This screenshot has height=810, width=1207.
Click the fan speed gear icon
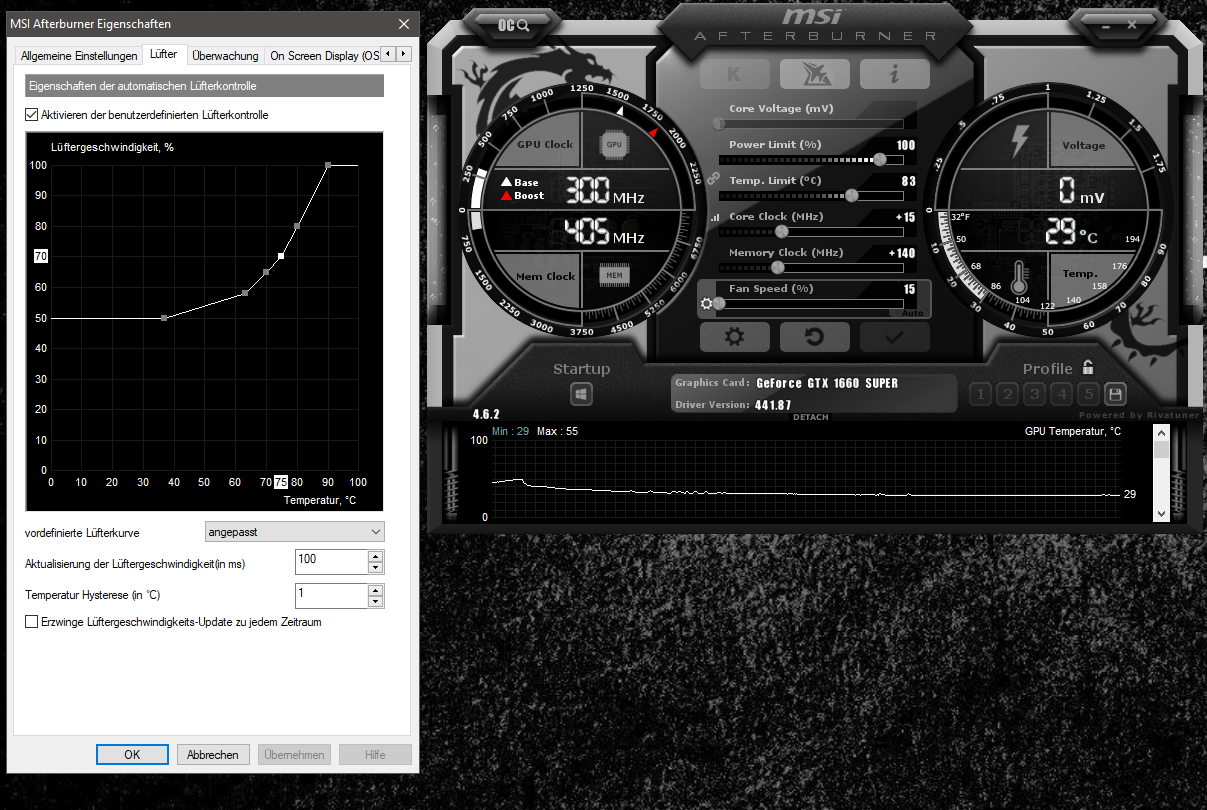(707, 304)
